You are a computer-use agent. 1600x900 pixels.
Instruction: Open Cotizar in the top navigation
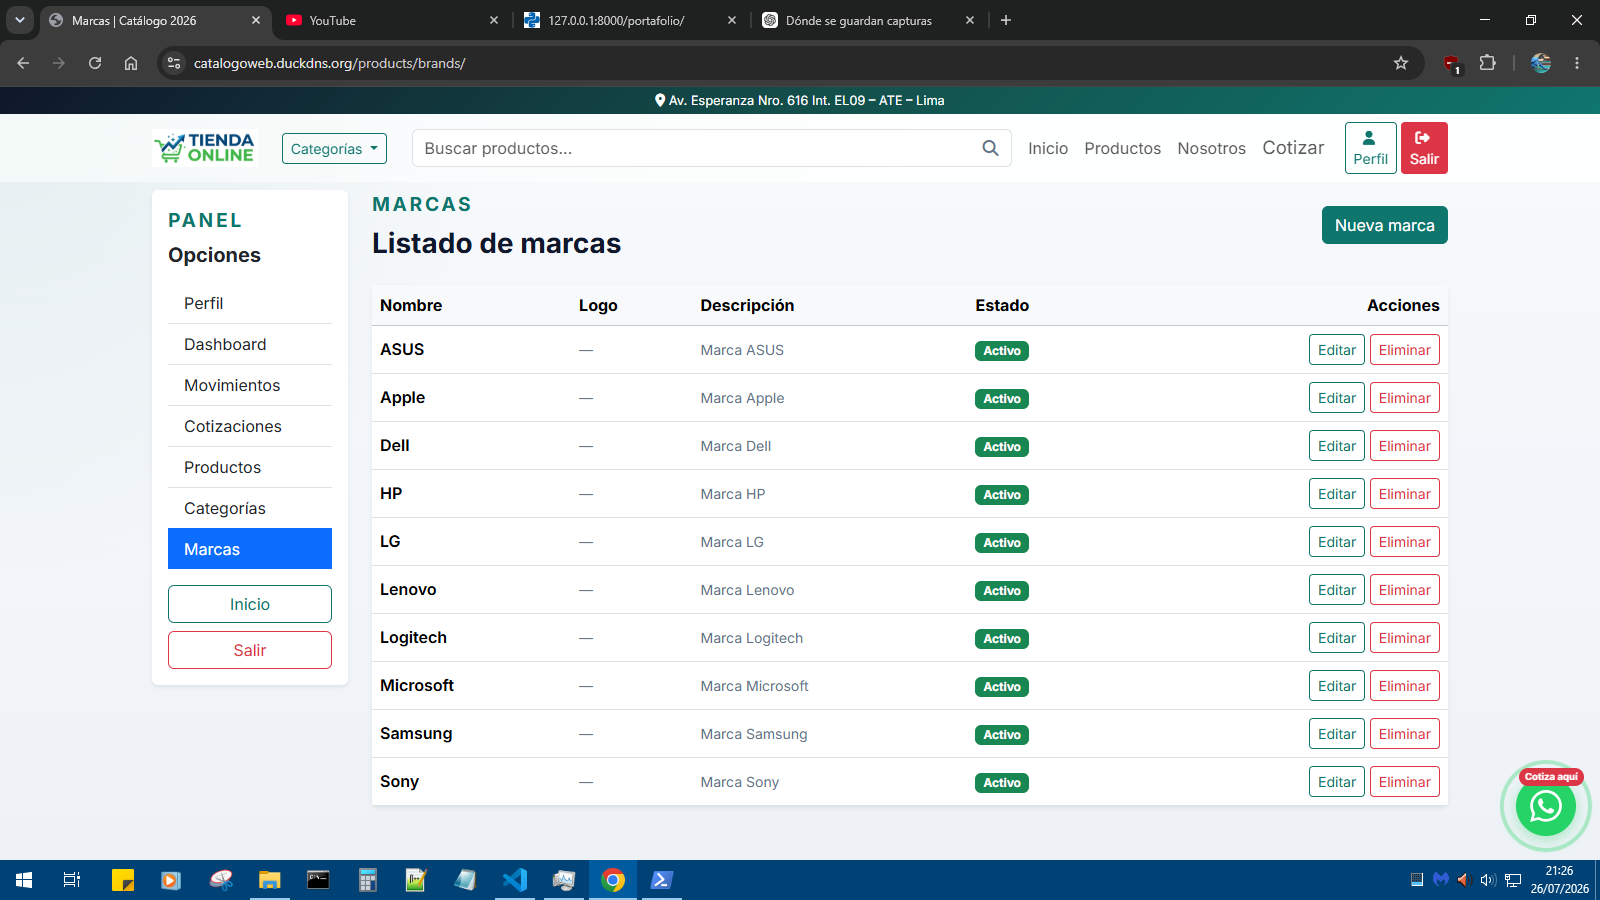coord(1293,148)
